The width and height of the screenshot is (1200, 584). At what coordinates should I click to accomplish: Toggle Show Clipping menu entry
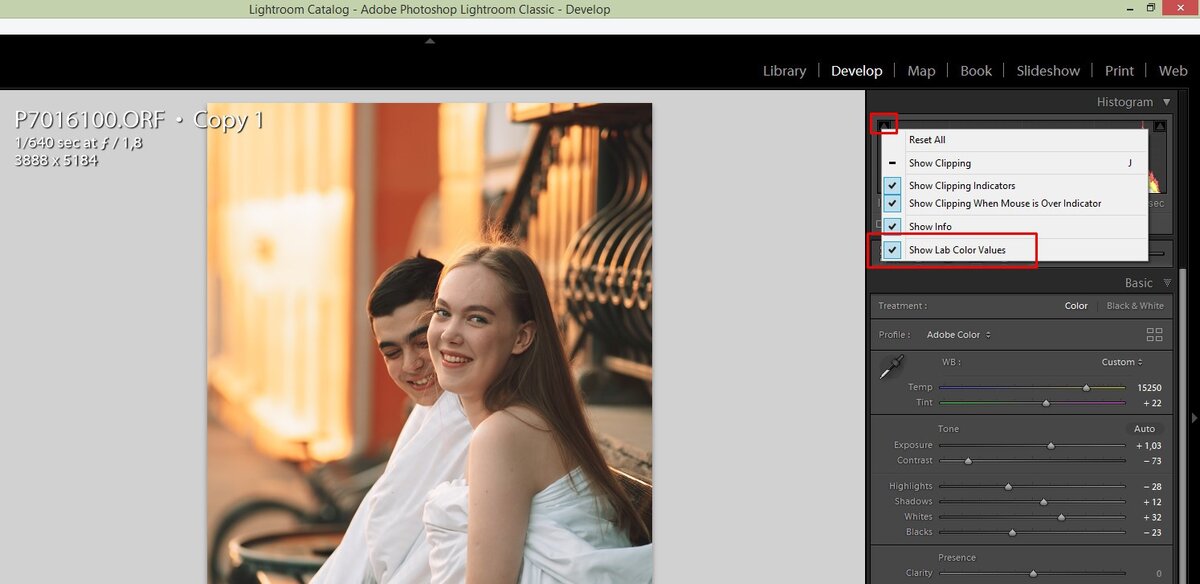[1015, 163]
